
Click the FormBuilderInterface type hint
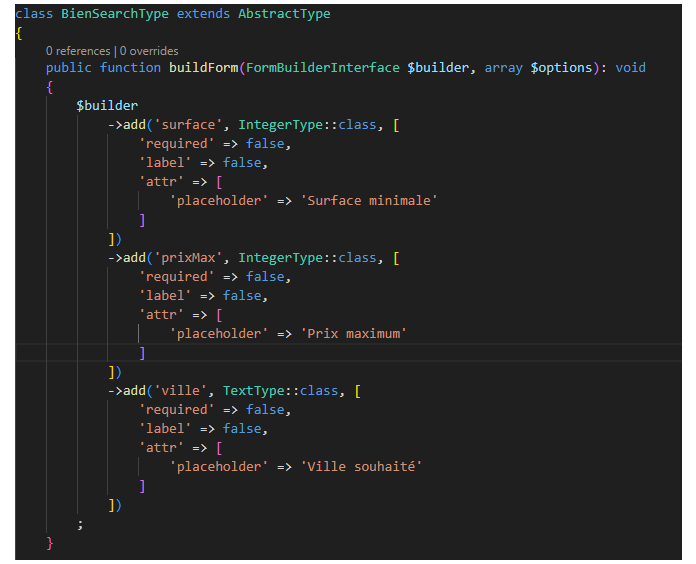(x=323, y=67)
